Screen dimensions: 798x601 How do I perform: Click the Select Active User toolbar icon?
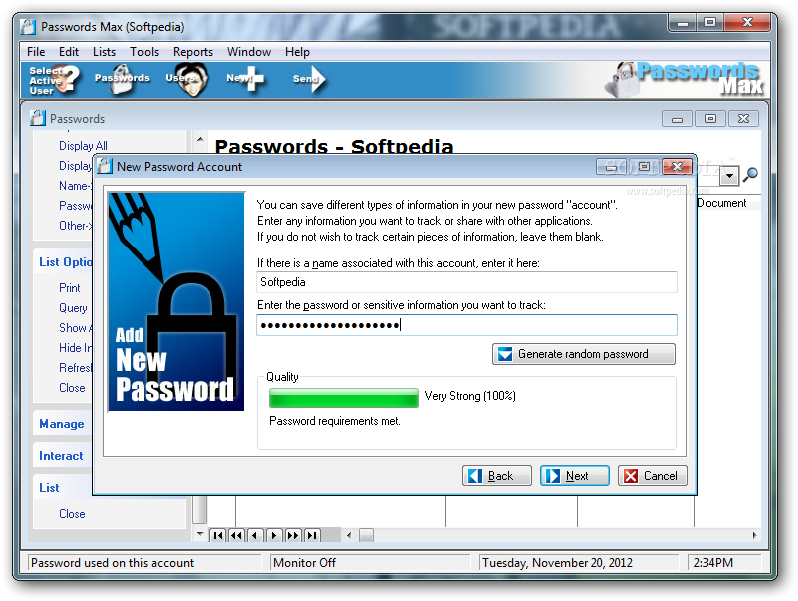pyautogui.click(x=54, y=80)
